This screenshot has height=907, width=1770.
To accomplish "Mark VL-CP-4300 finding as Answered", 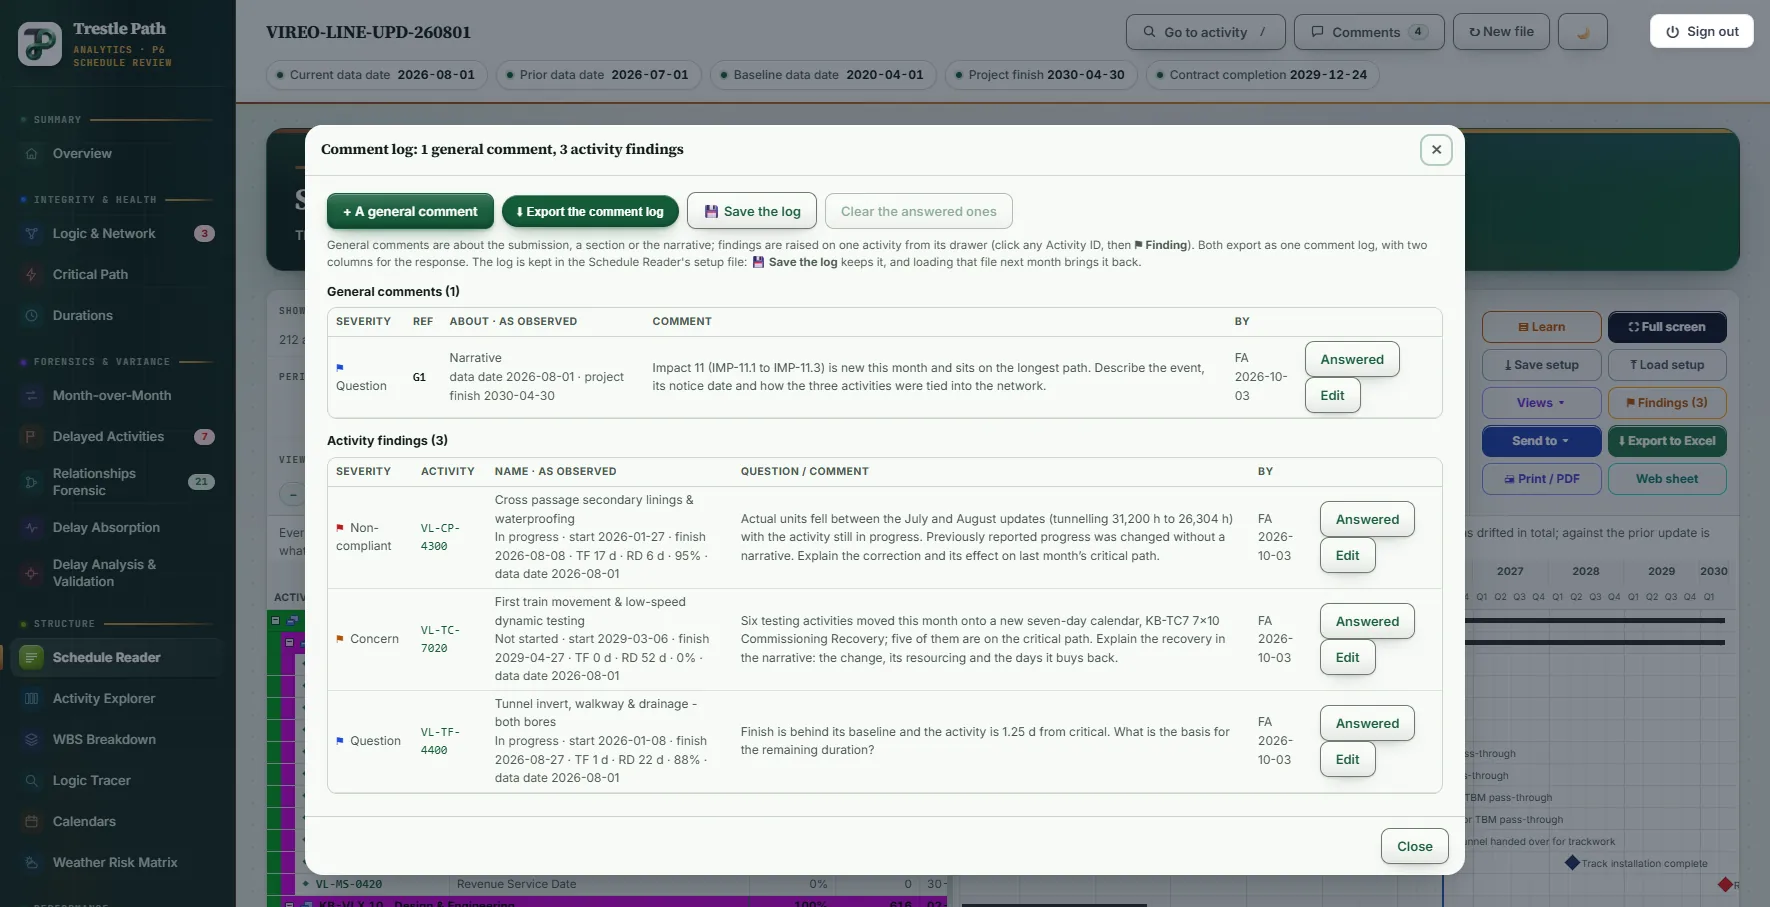I will [x=1367, y=520].
